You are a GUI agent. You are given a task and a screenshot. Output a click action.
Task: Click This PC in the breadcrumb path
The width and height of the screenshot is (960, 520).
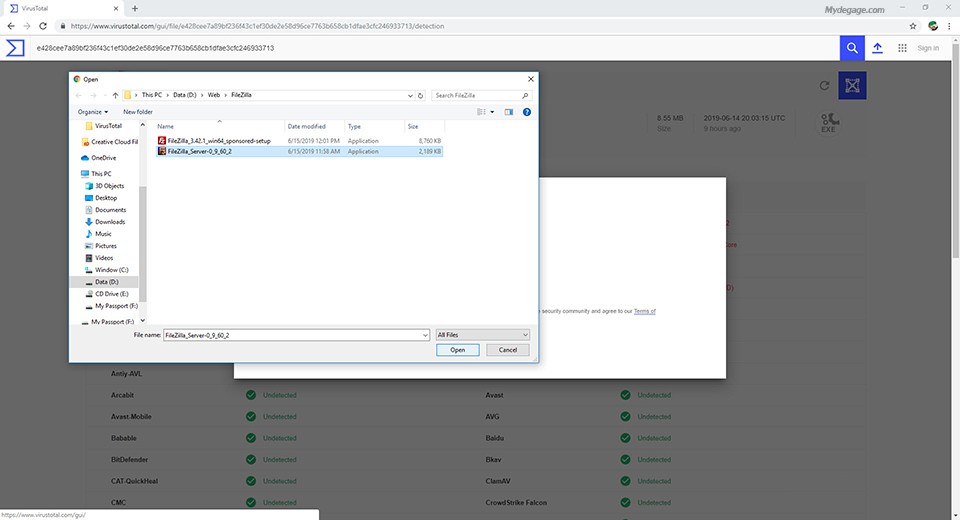152,95
